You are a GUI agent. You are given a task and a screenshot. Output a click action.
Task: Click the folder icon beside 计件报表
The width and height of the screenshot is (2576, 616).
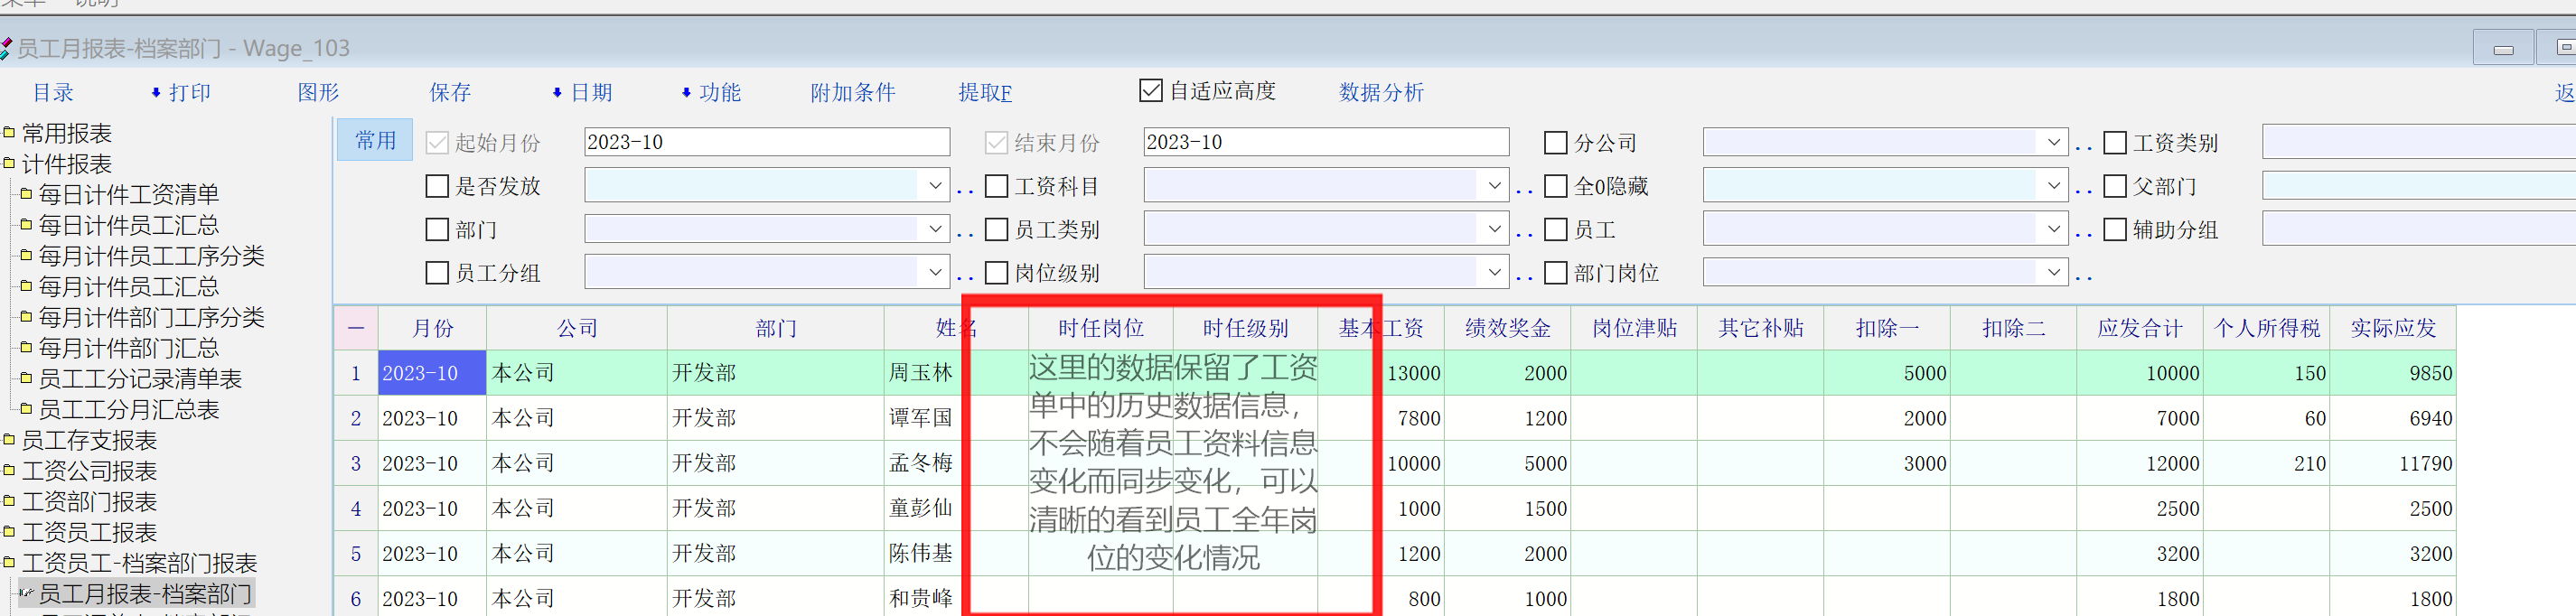[9, 163]
